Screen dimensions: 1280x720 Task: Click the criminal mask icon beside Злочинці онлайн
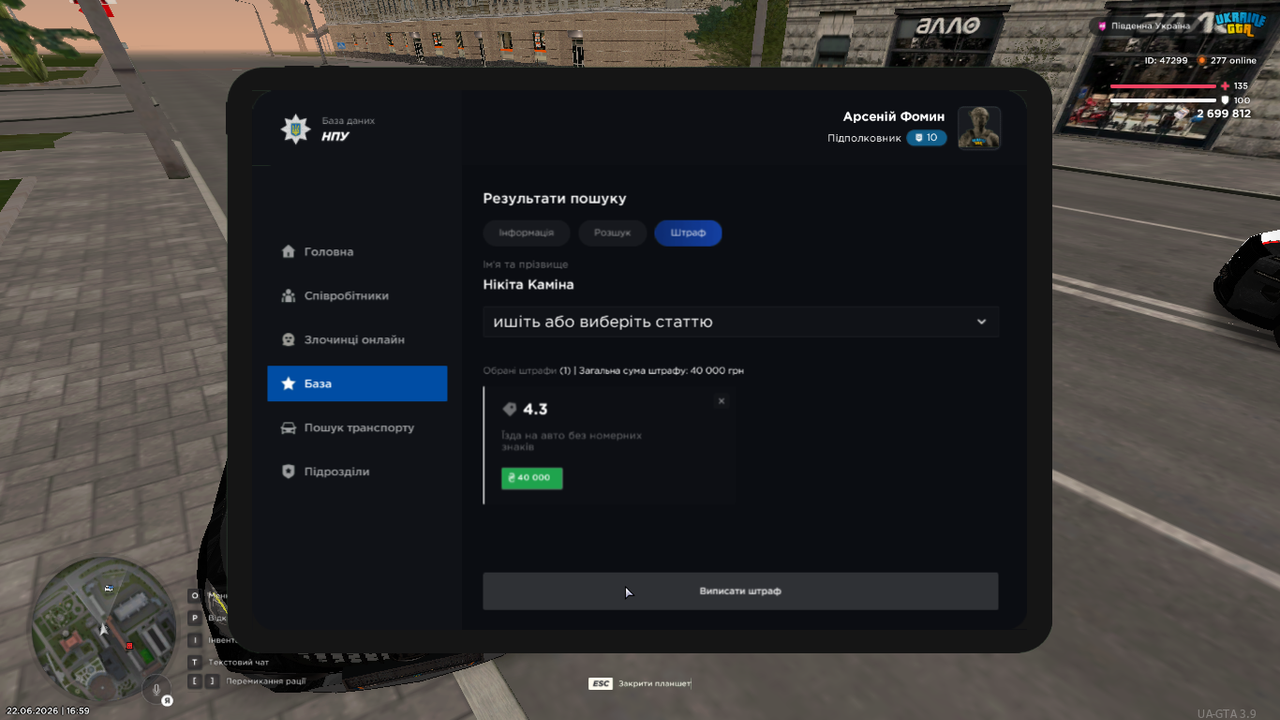[x=288, y=340]
